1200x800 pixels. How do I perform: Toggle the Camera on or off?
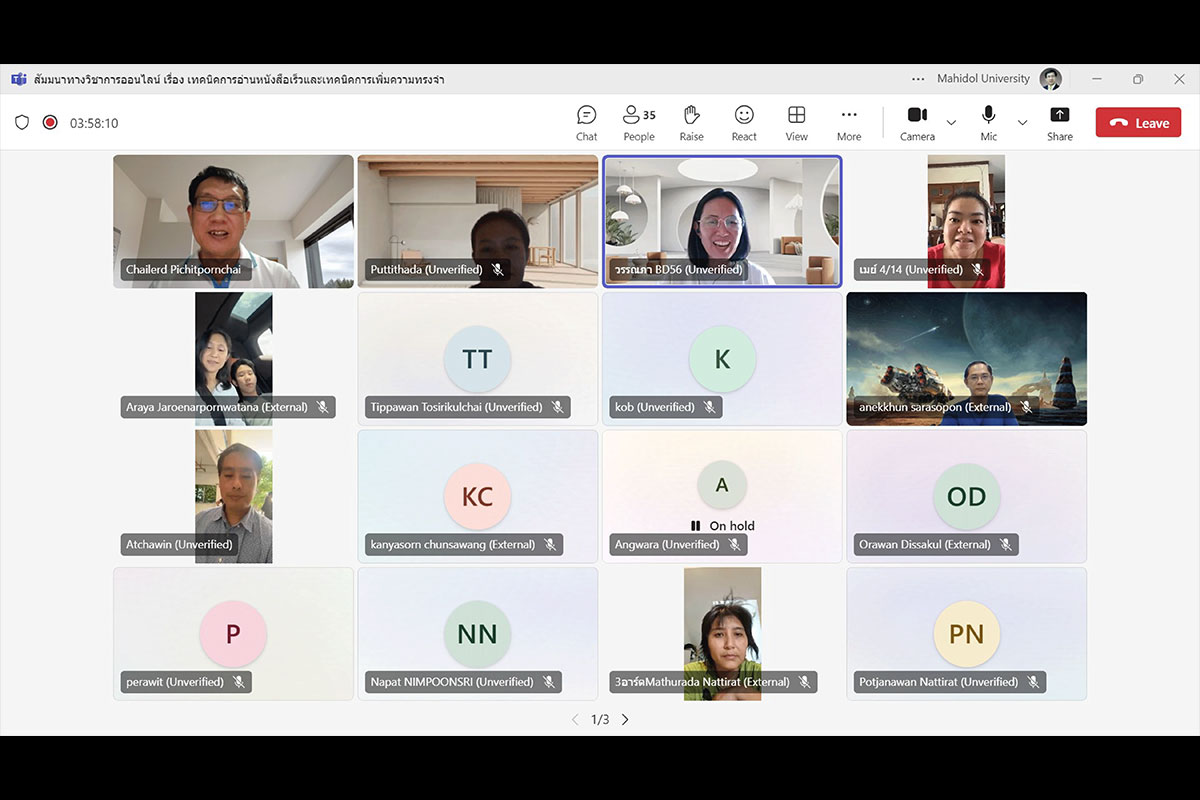point(917,123)
